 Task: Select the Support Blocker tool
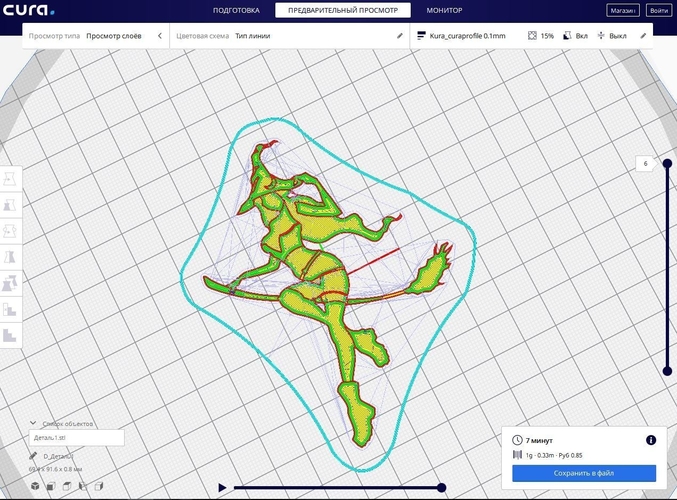pos(9,309)
